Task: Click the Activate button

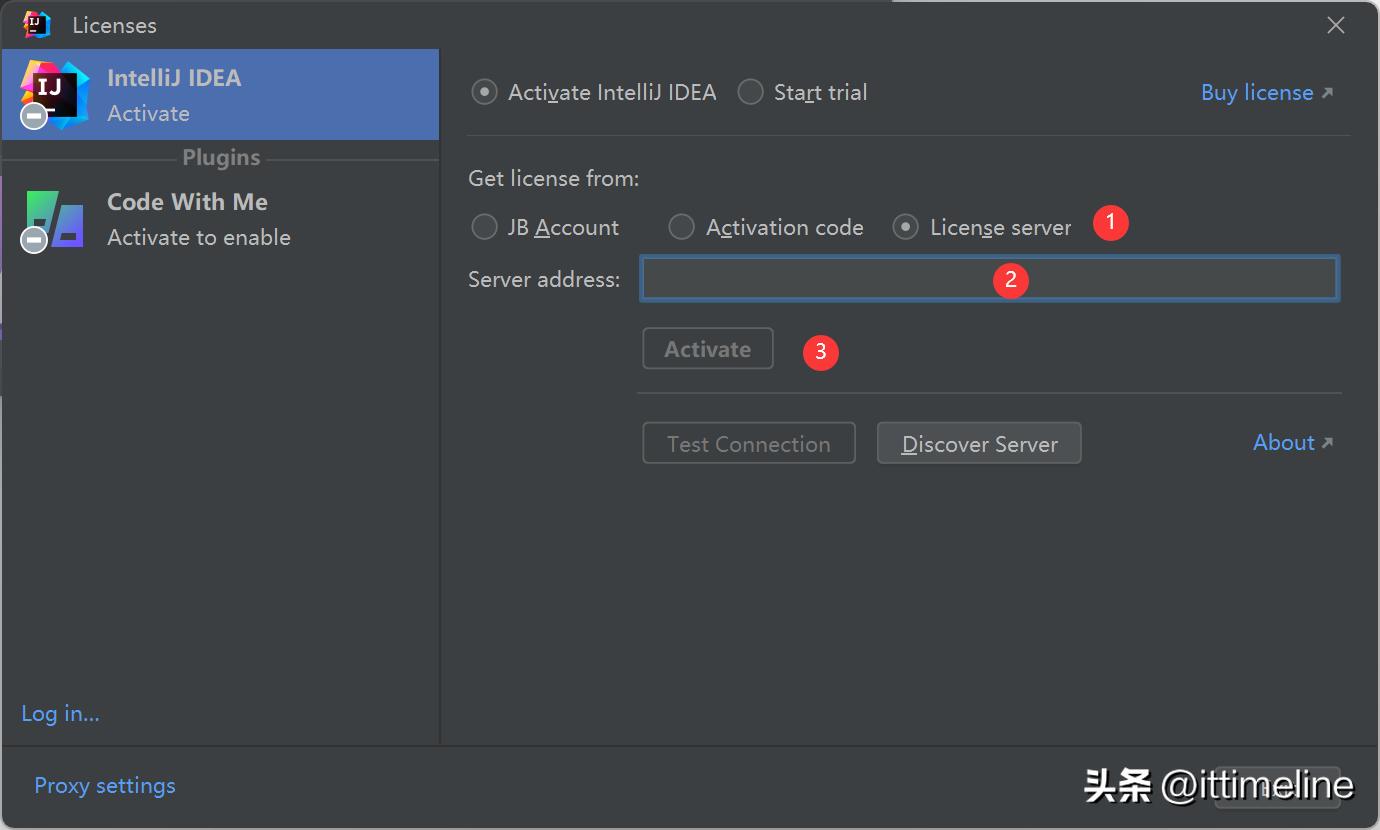Action: 708,348
